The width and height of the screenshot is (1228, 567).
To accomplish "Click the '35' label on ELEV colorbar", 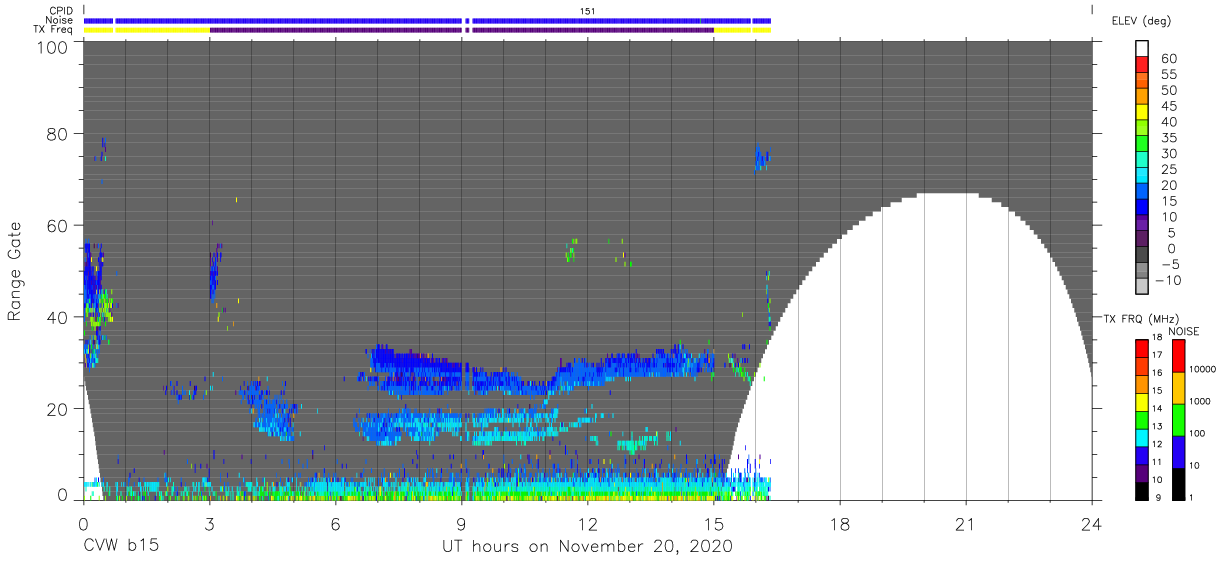I will (x=1168, y=138).
